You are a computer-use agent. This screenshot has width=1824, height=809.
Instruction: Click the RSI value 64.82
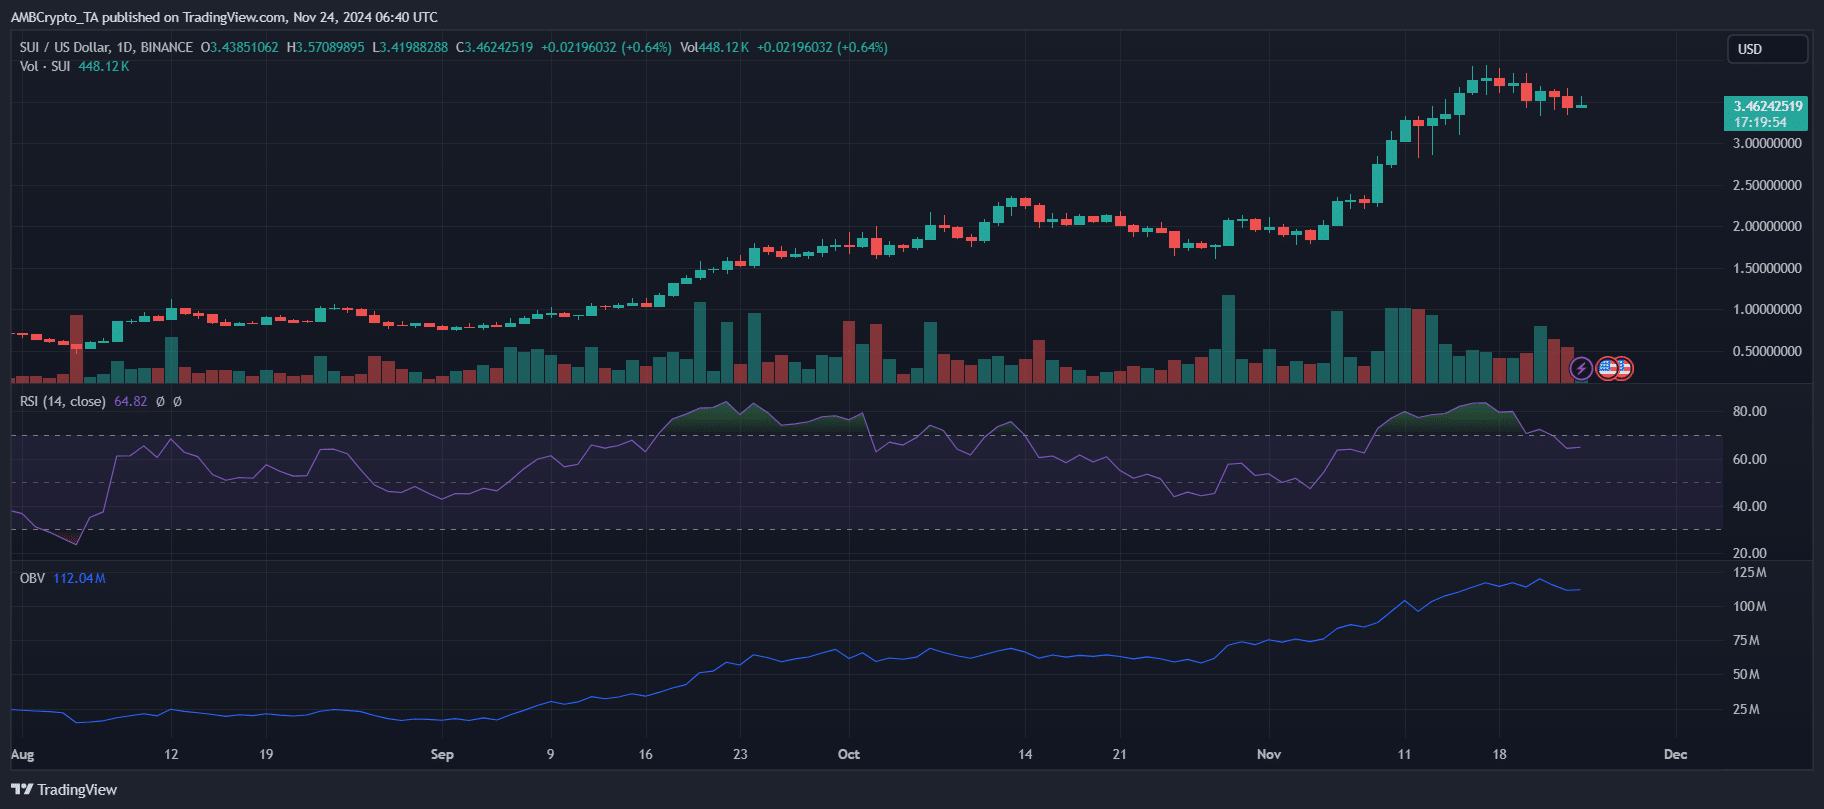pos(131,401)
